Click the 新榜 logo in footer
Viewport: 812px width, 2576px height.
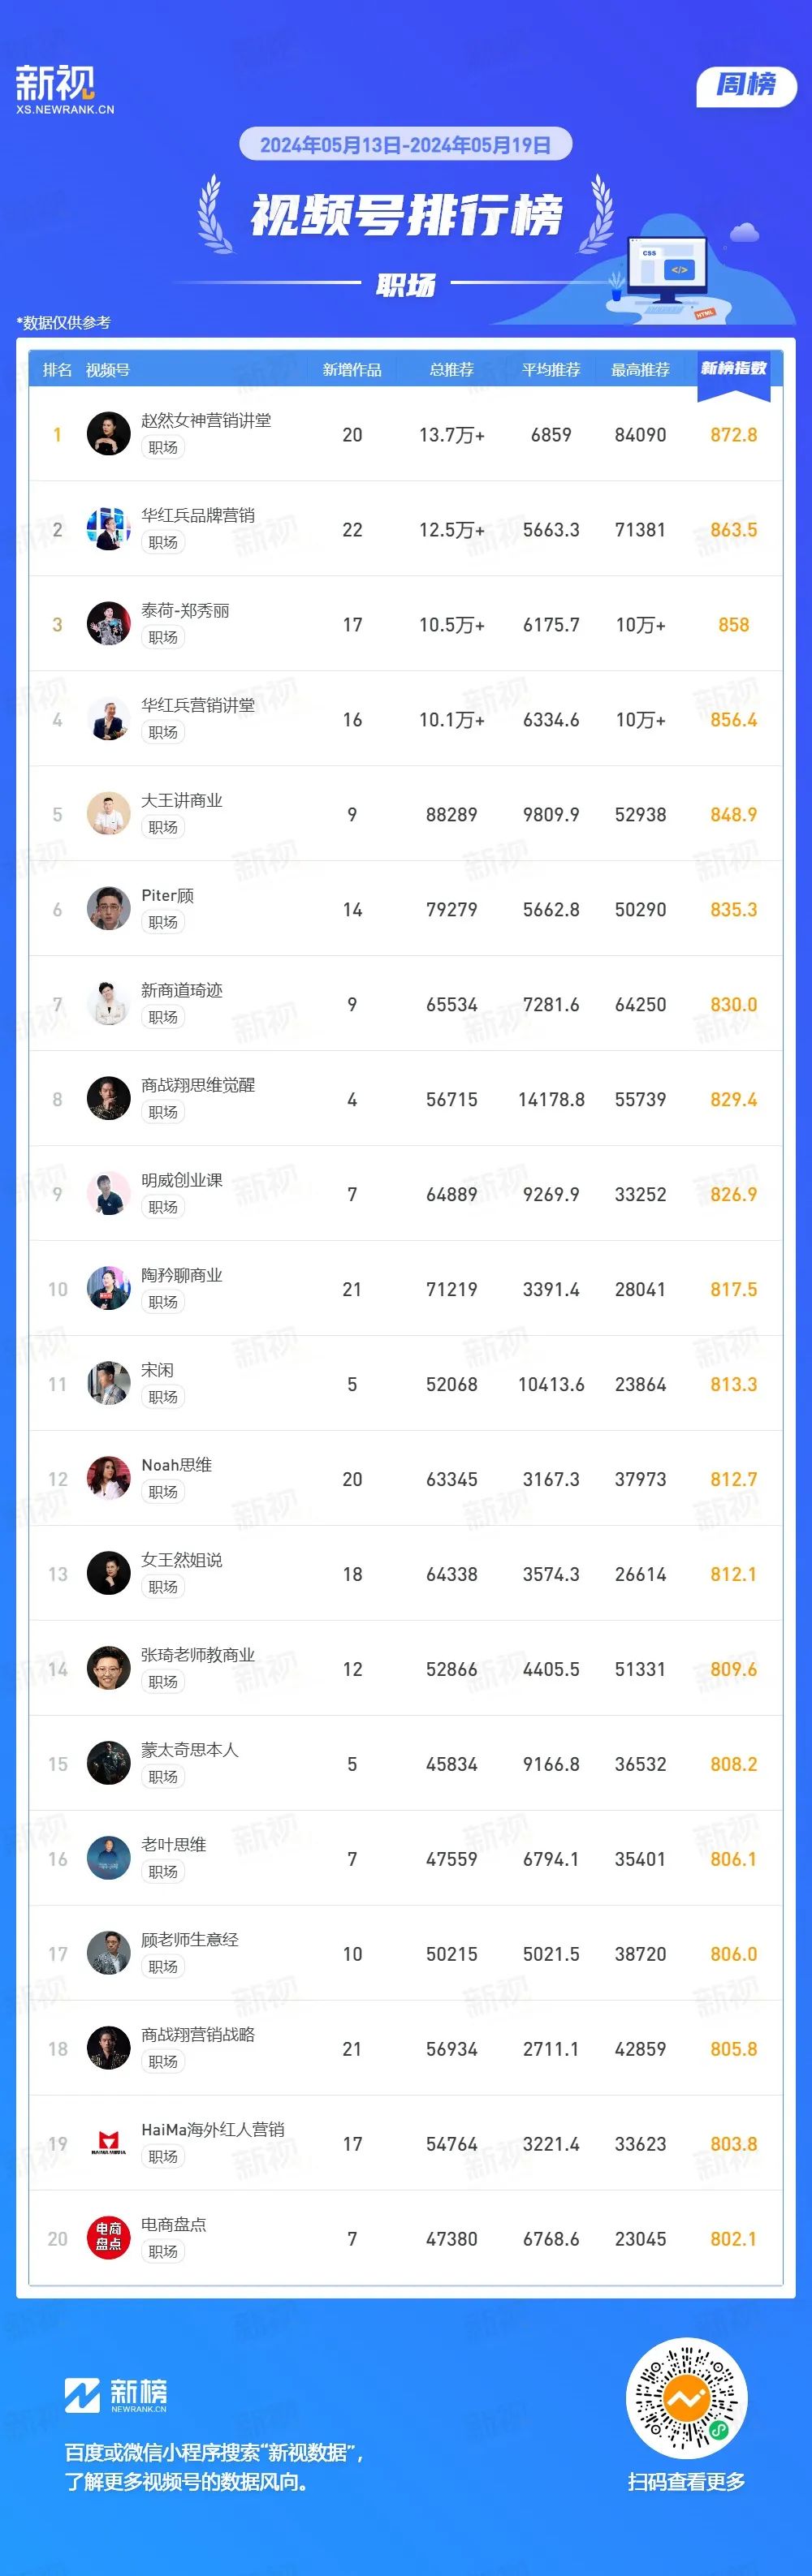[115, 2394]
